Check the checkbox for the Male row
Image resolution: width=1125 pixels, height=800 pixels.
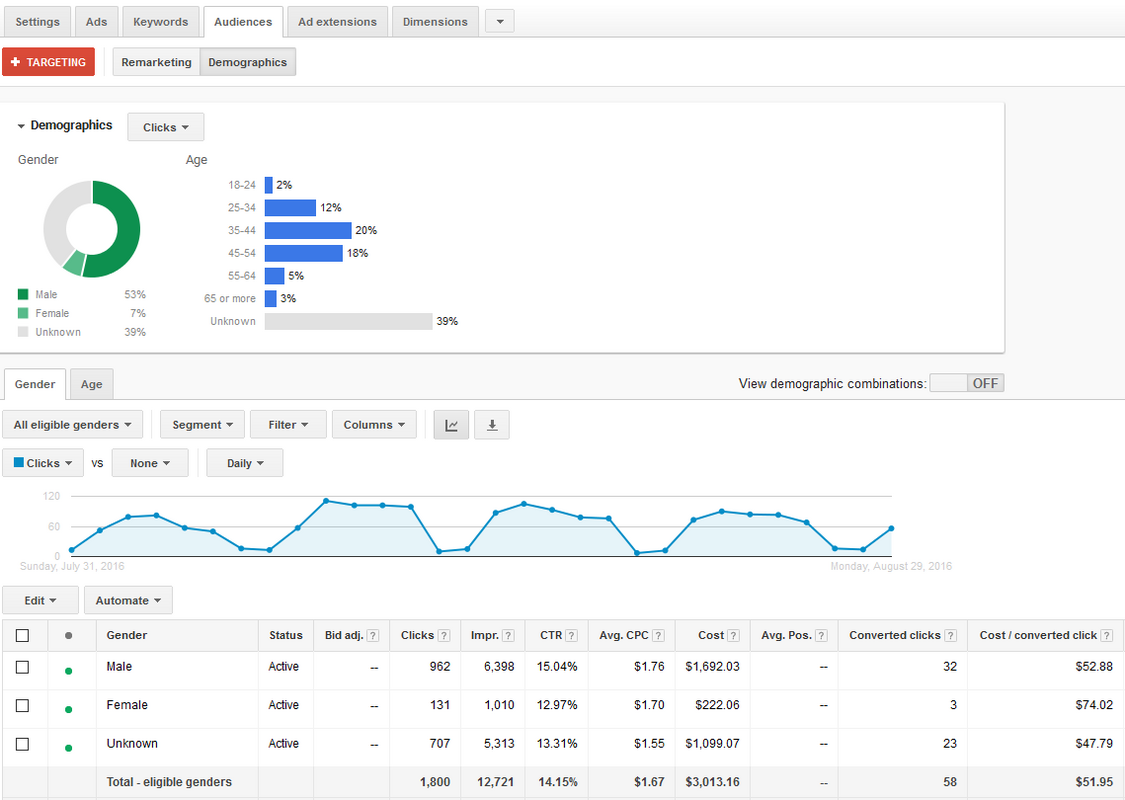click(24, 667)
